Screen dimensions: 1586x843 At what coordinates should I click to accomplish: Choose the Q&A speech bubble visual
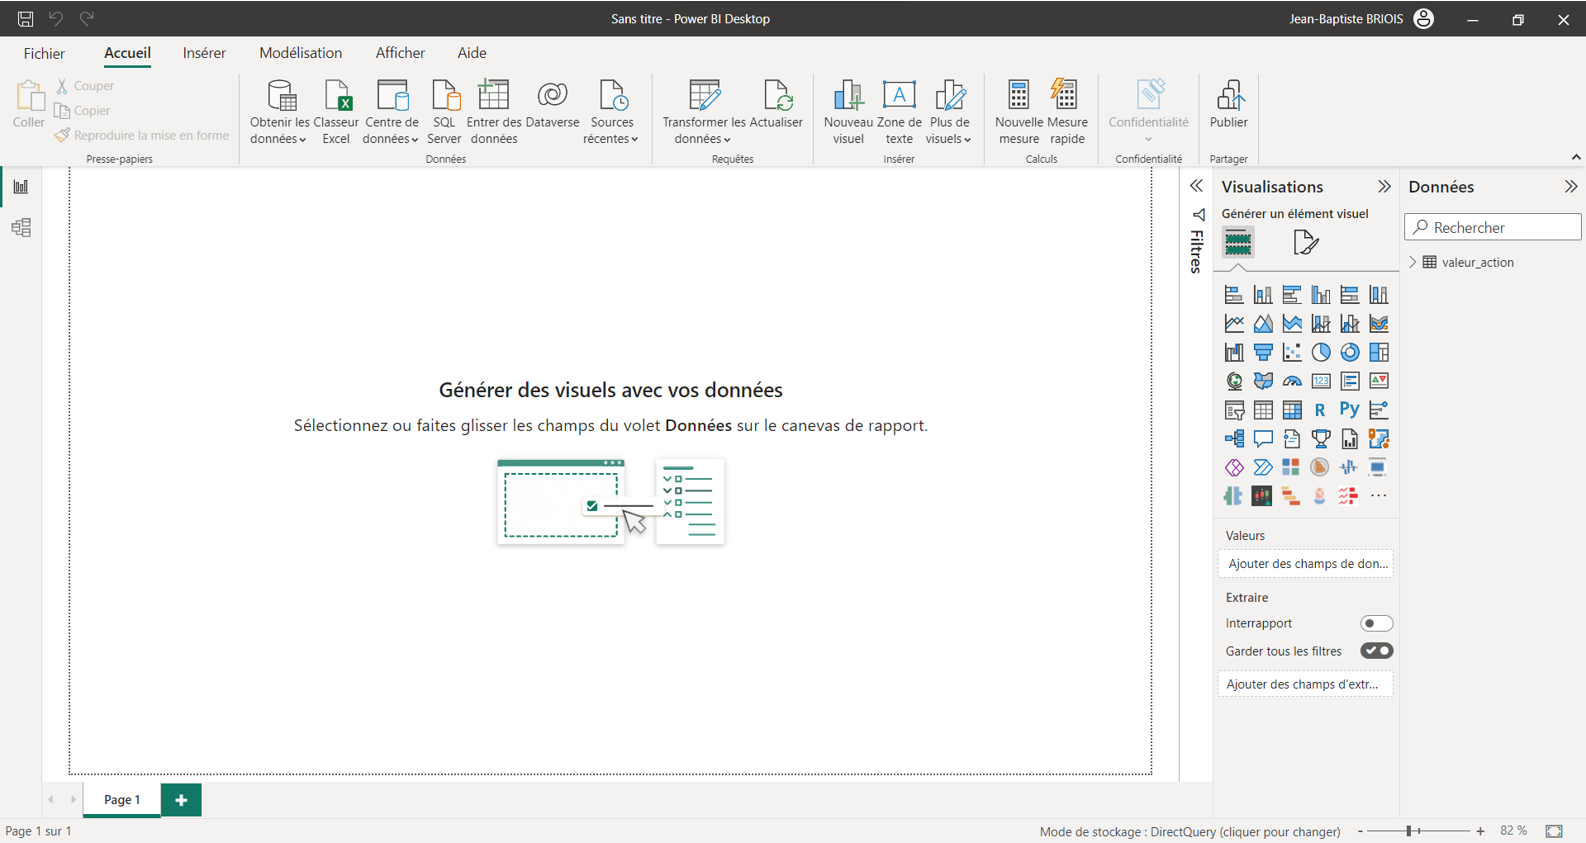coord(1263,439)
